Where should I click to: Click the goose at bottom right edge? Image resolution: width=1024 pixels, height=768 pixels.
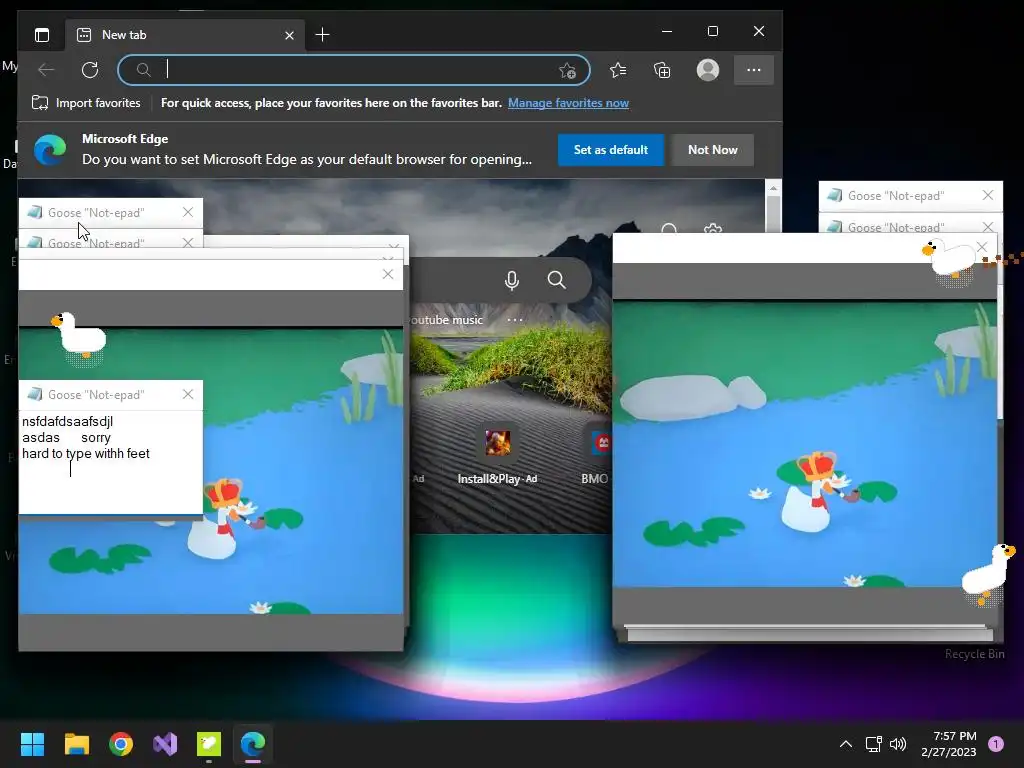point(989,573)
